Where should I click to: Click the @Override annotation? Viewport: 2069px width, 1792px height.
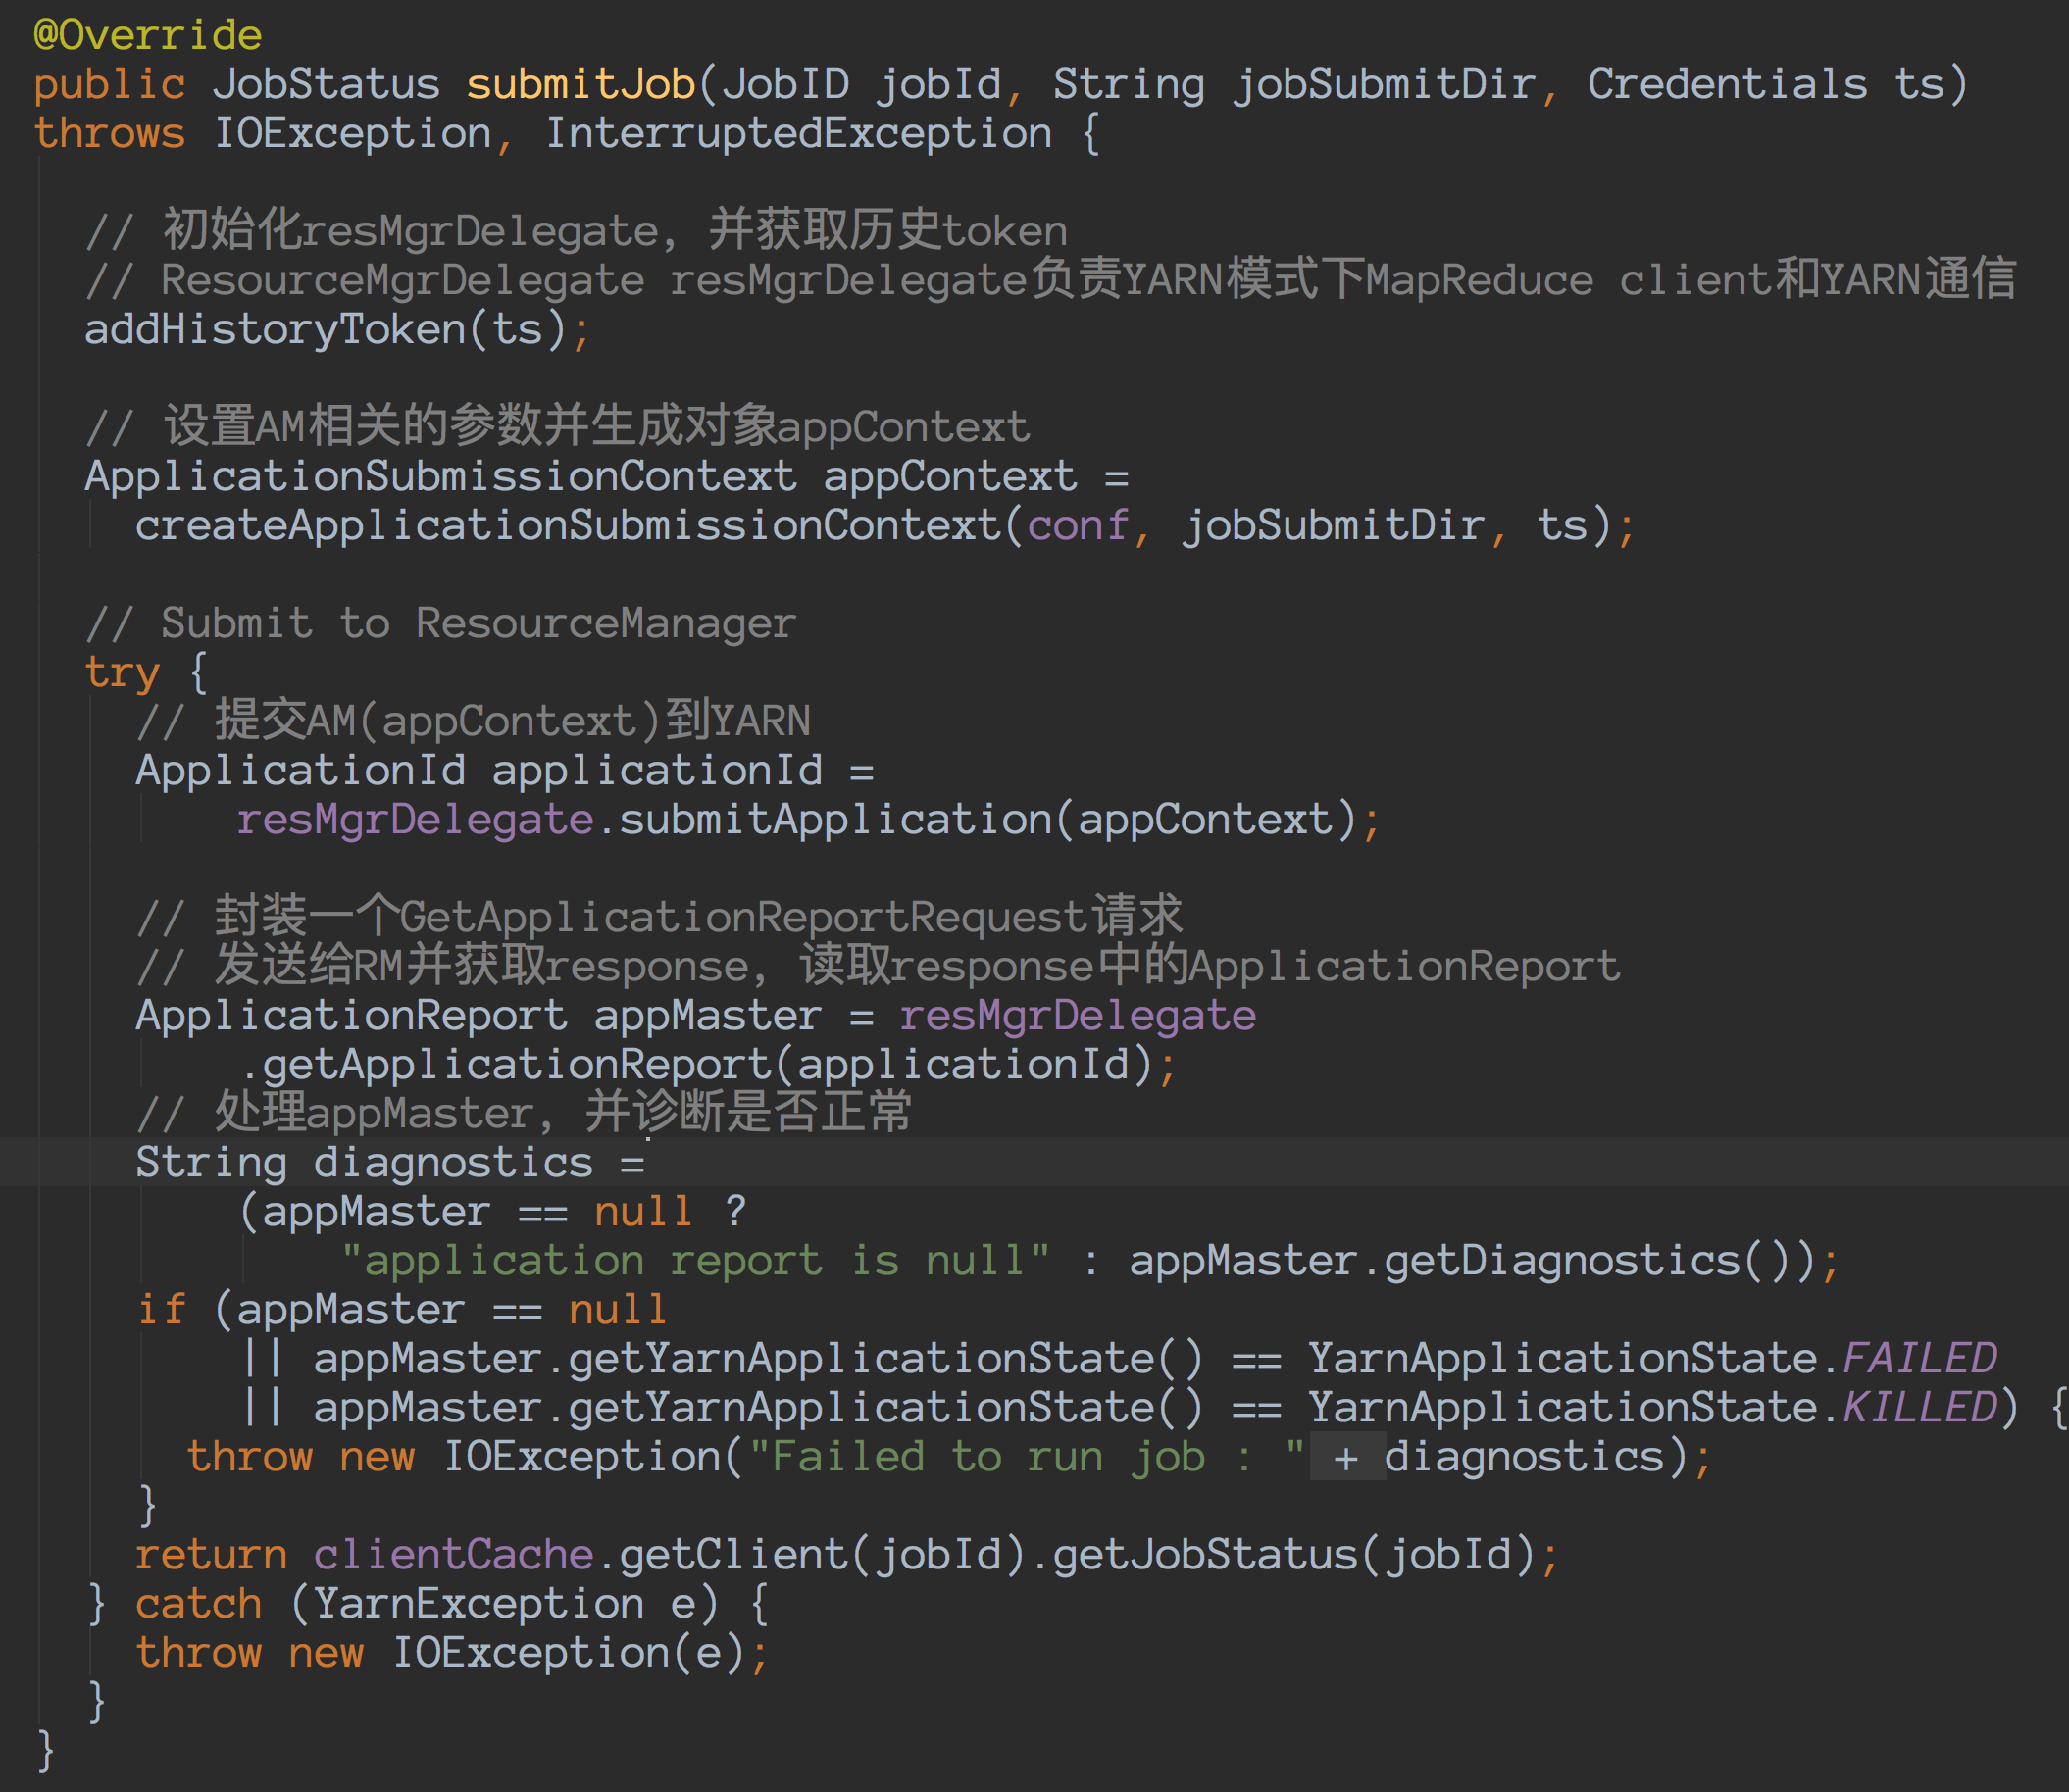148,36
